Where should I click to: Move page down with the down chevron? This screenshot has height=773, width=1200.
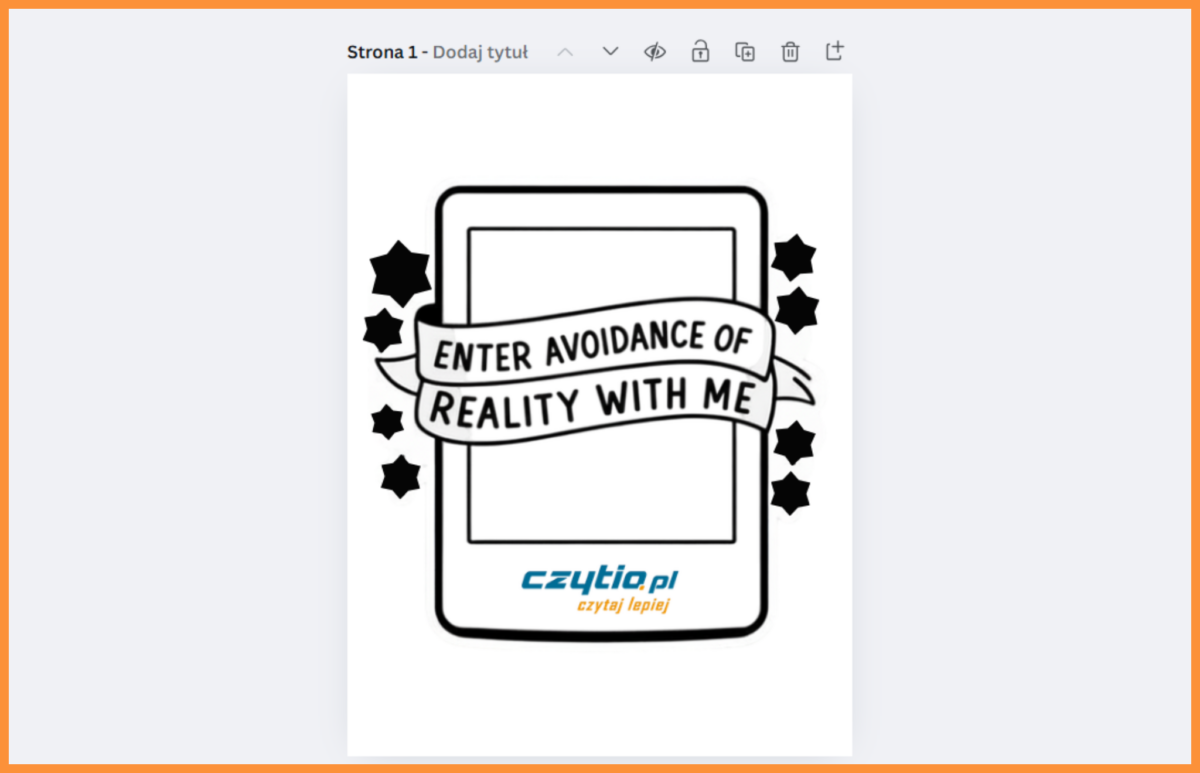610,52
